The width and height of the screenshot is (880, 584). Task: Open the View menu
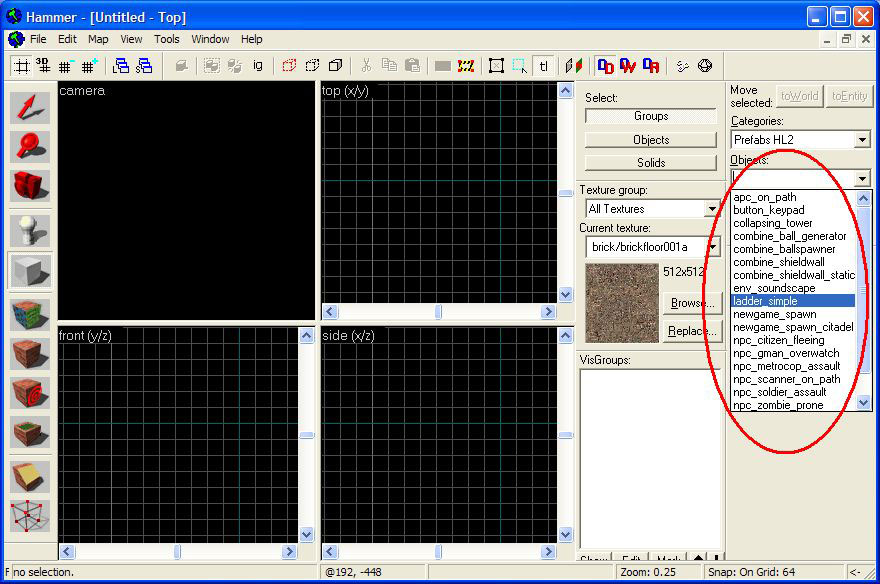[x=131, y=39]
